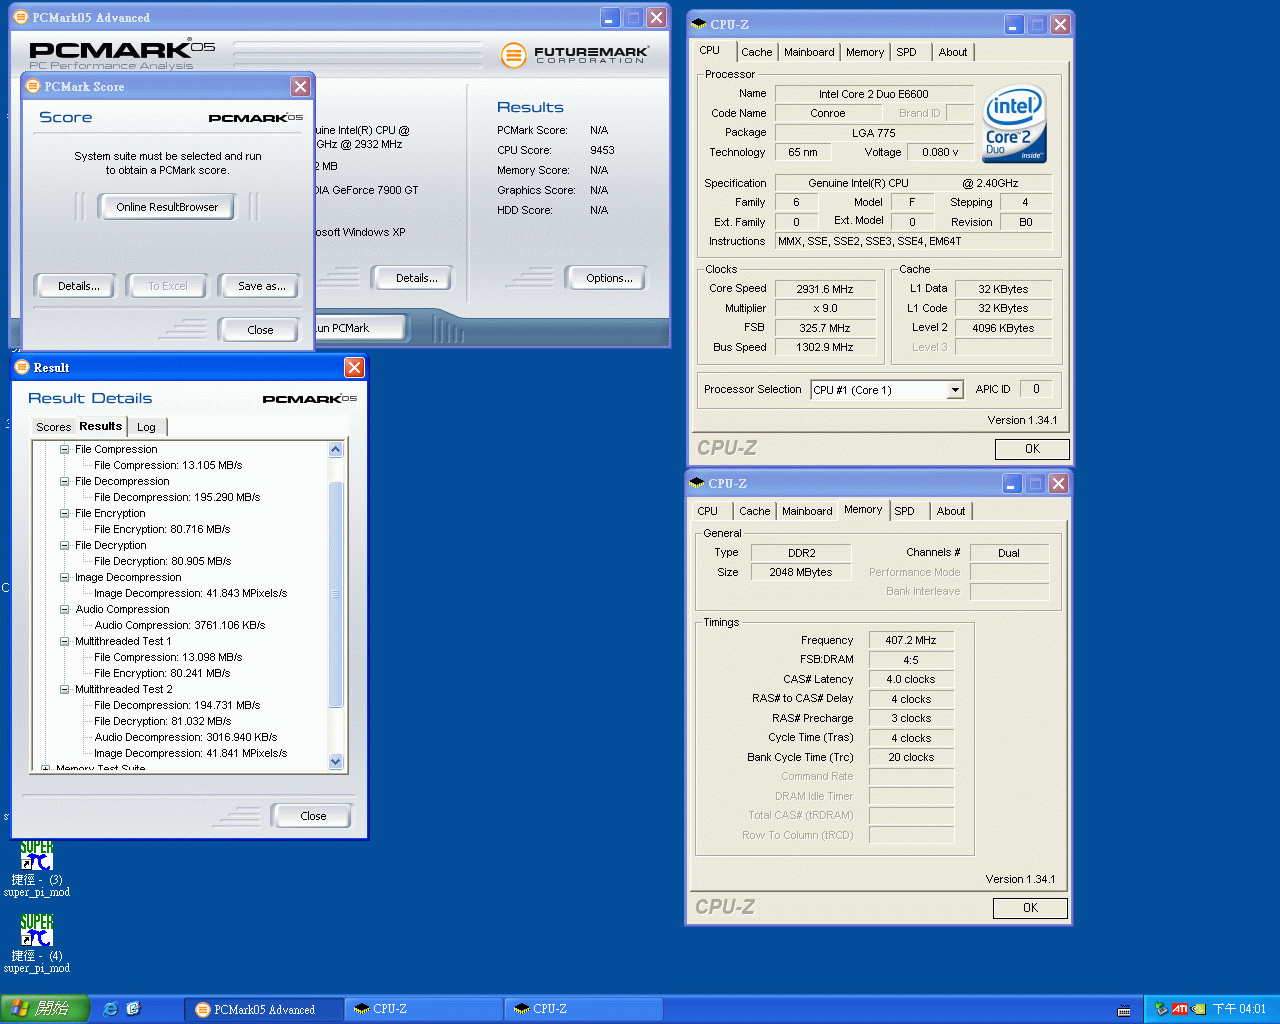
Task: Switch to CPU tab in lower CPU-Z
Action: (708, 511)
